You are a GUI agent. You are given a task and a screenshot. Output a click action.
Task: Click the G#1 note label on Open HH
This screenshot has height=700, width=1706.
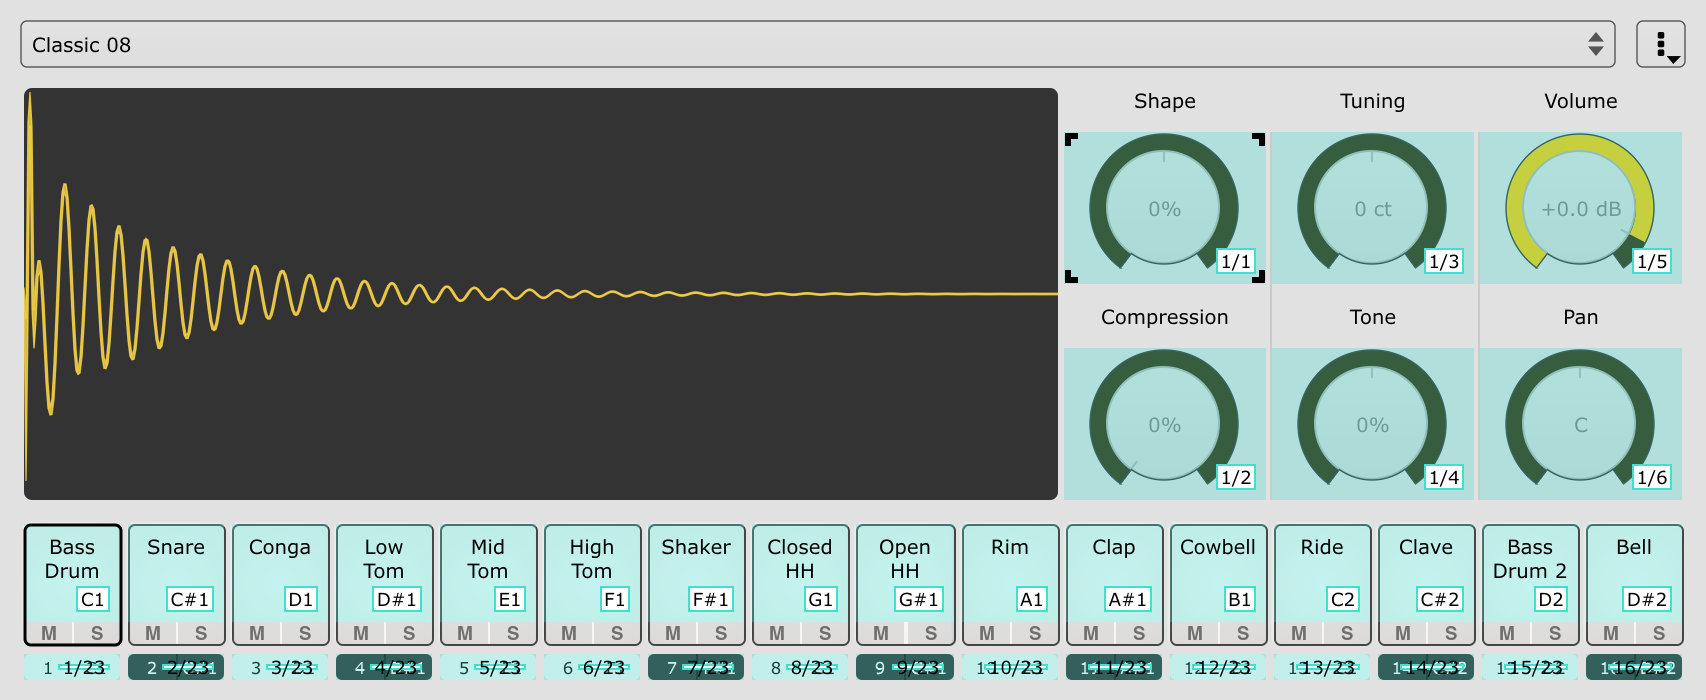pos(917,599)
